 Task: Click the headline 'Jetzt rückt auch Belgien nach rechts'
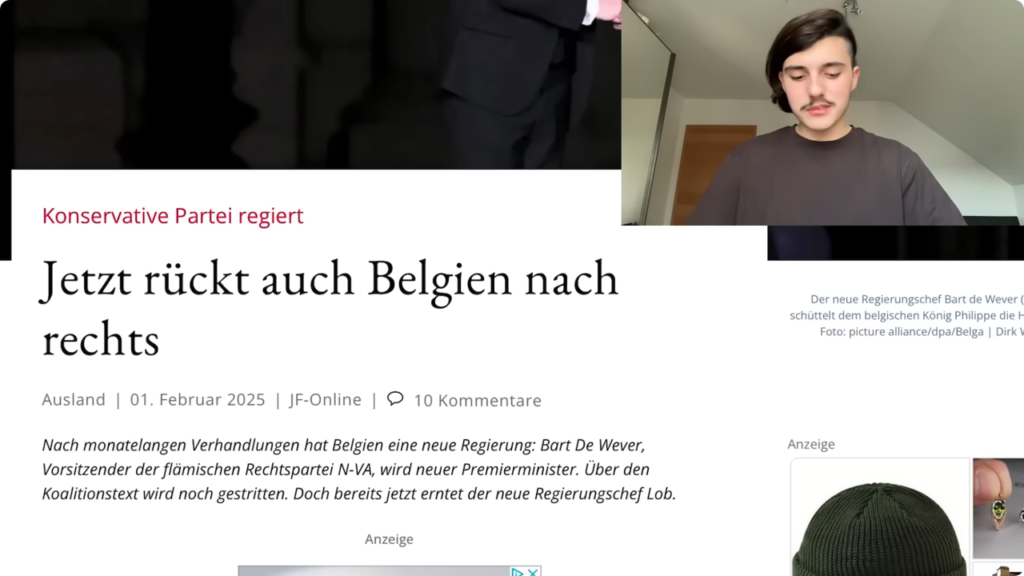coord(330,308)
